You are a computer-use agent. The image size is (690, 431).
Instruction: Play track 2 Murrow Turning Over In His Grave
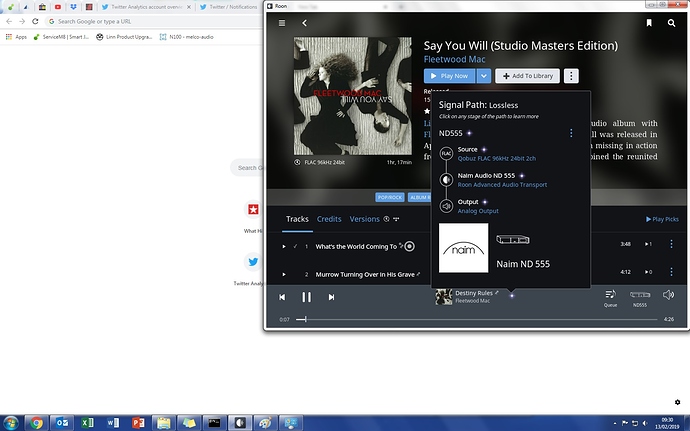(x=284, y=274)
